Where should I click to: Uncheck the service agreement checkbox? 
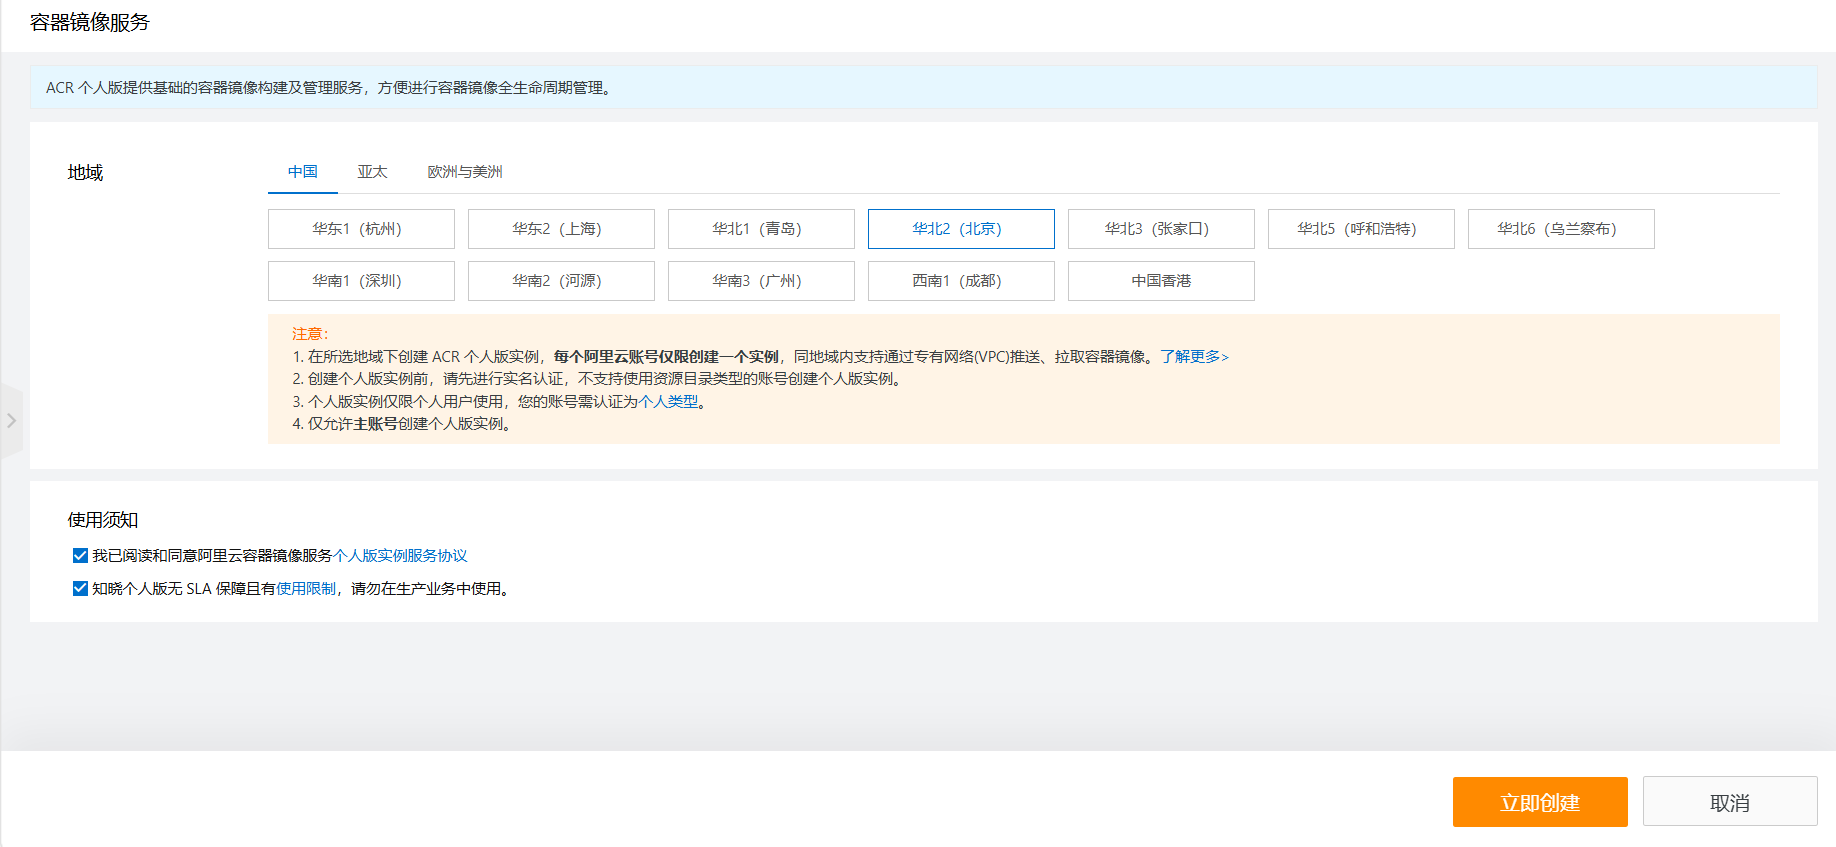(x=80, y=555)
